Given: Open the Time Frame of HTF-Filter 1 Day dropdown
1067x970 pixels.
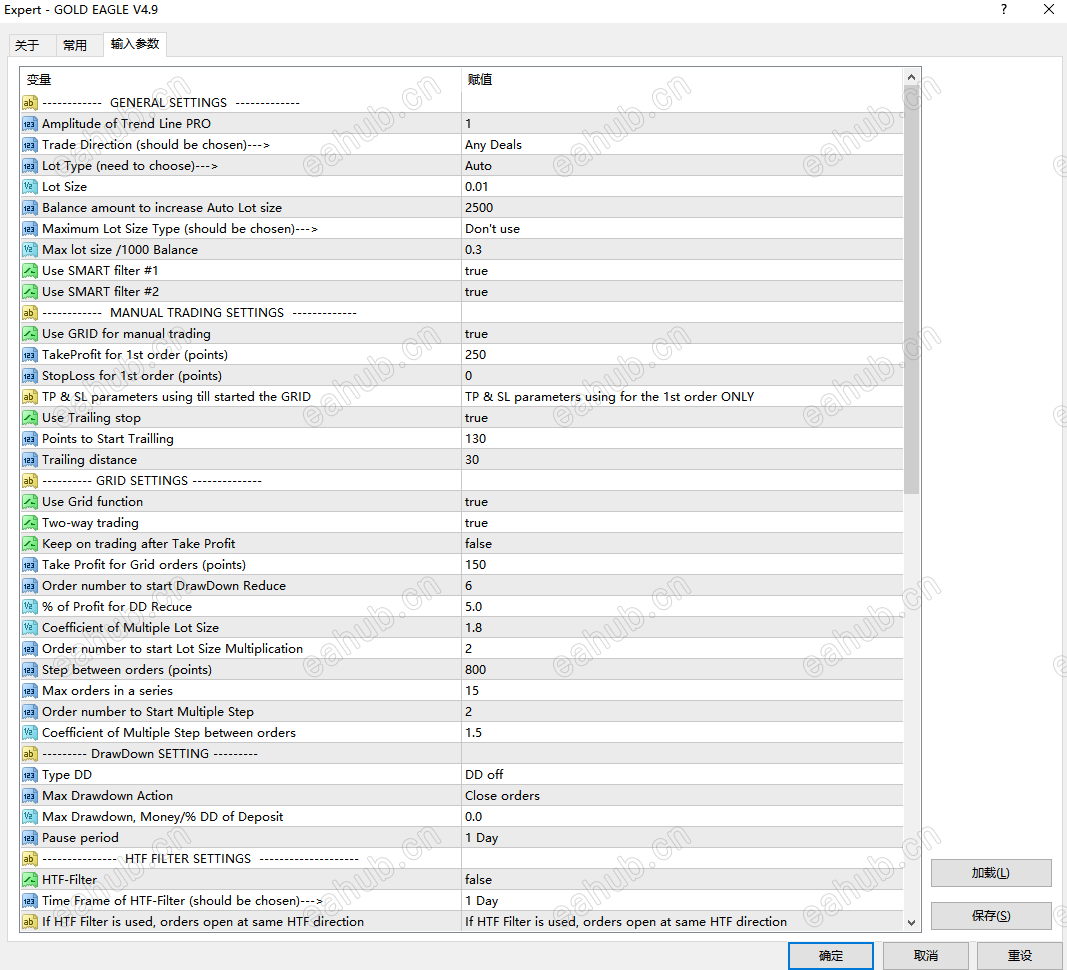Looking at the screenshot, I should tap(683, 901).
